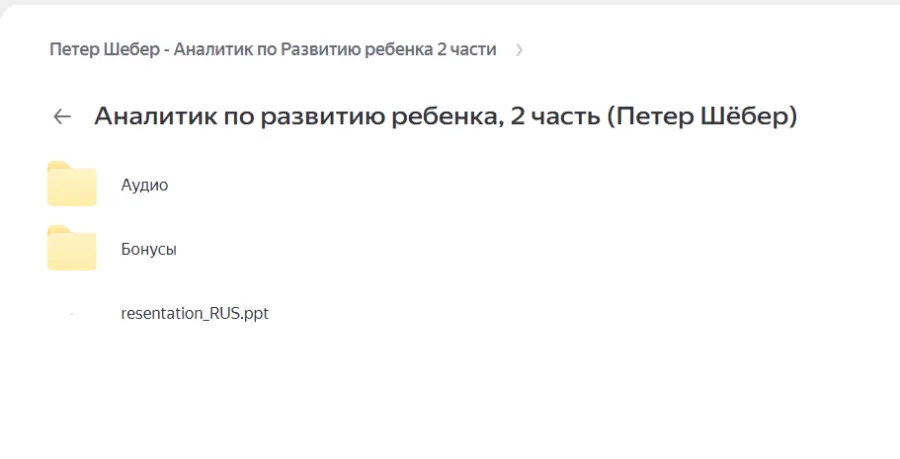Click the text (Петер Шёбер) in the title
The image size is (900, 459).
(703, 117)
